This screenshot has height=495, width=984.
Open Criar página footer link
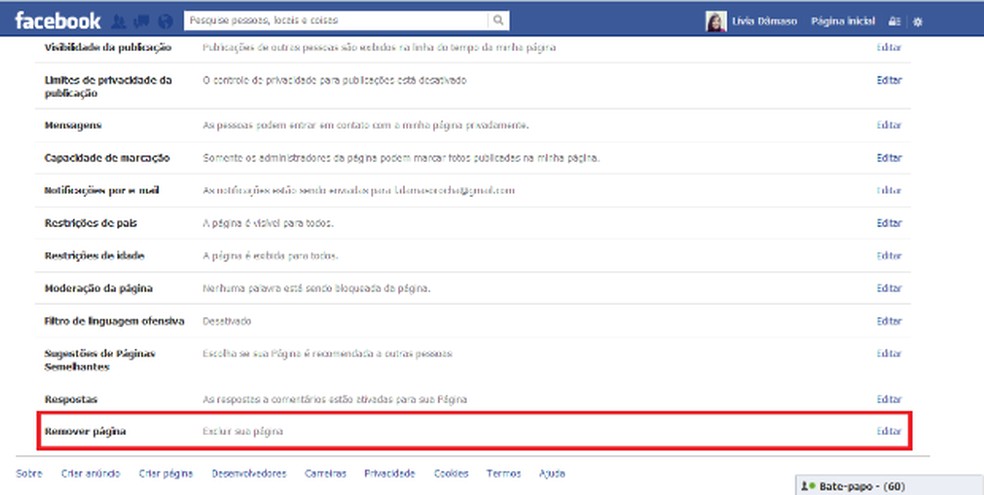[x=166, y=474]
